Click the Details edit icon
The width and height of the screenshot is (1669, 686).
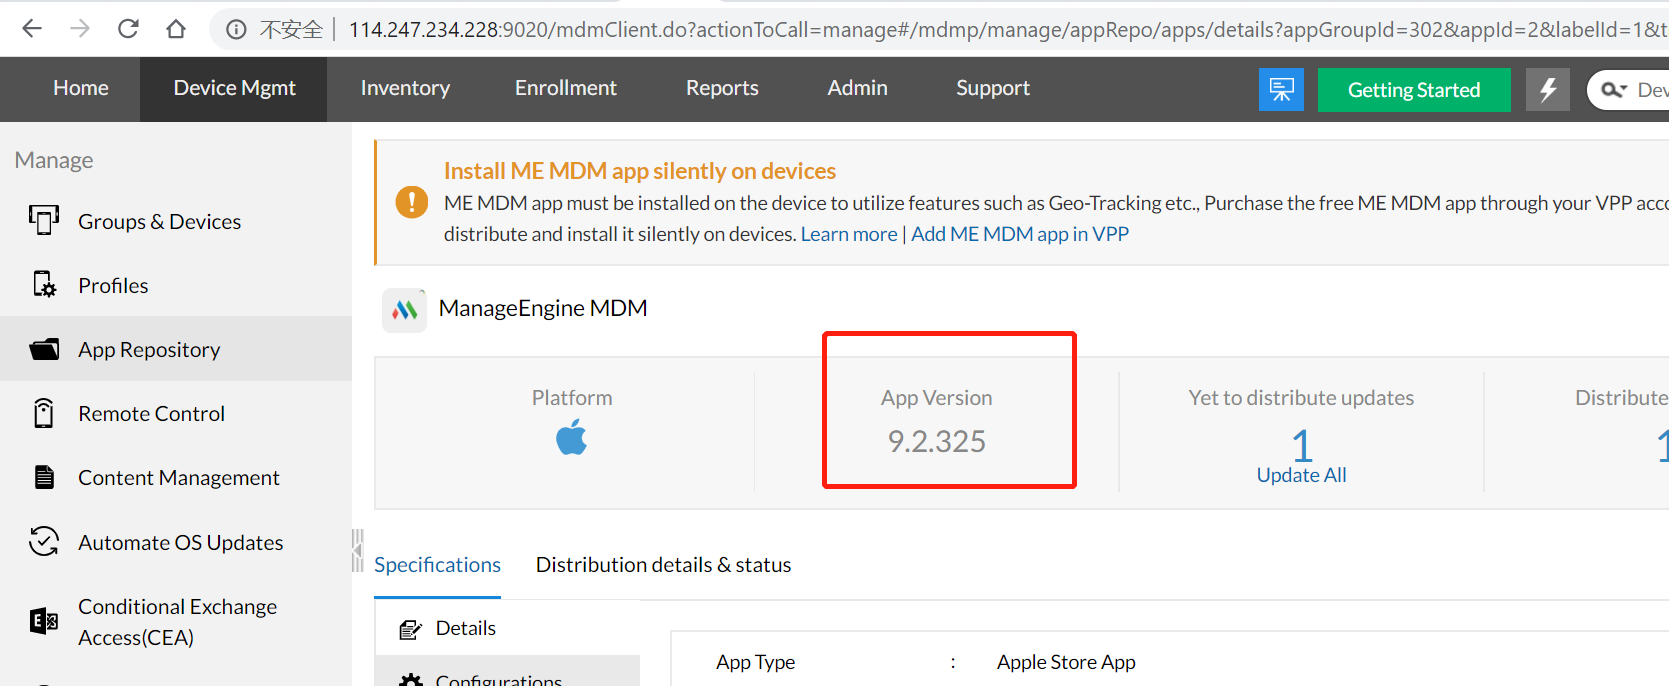410,629
